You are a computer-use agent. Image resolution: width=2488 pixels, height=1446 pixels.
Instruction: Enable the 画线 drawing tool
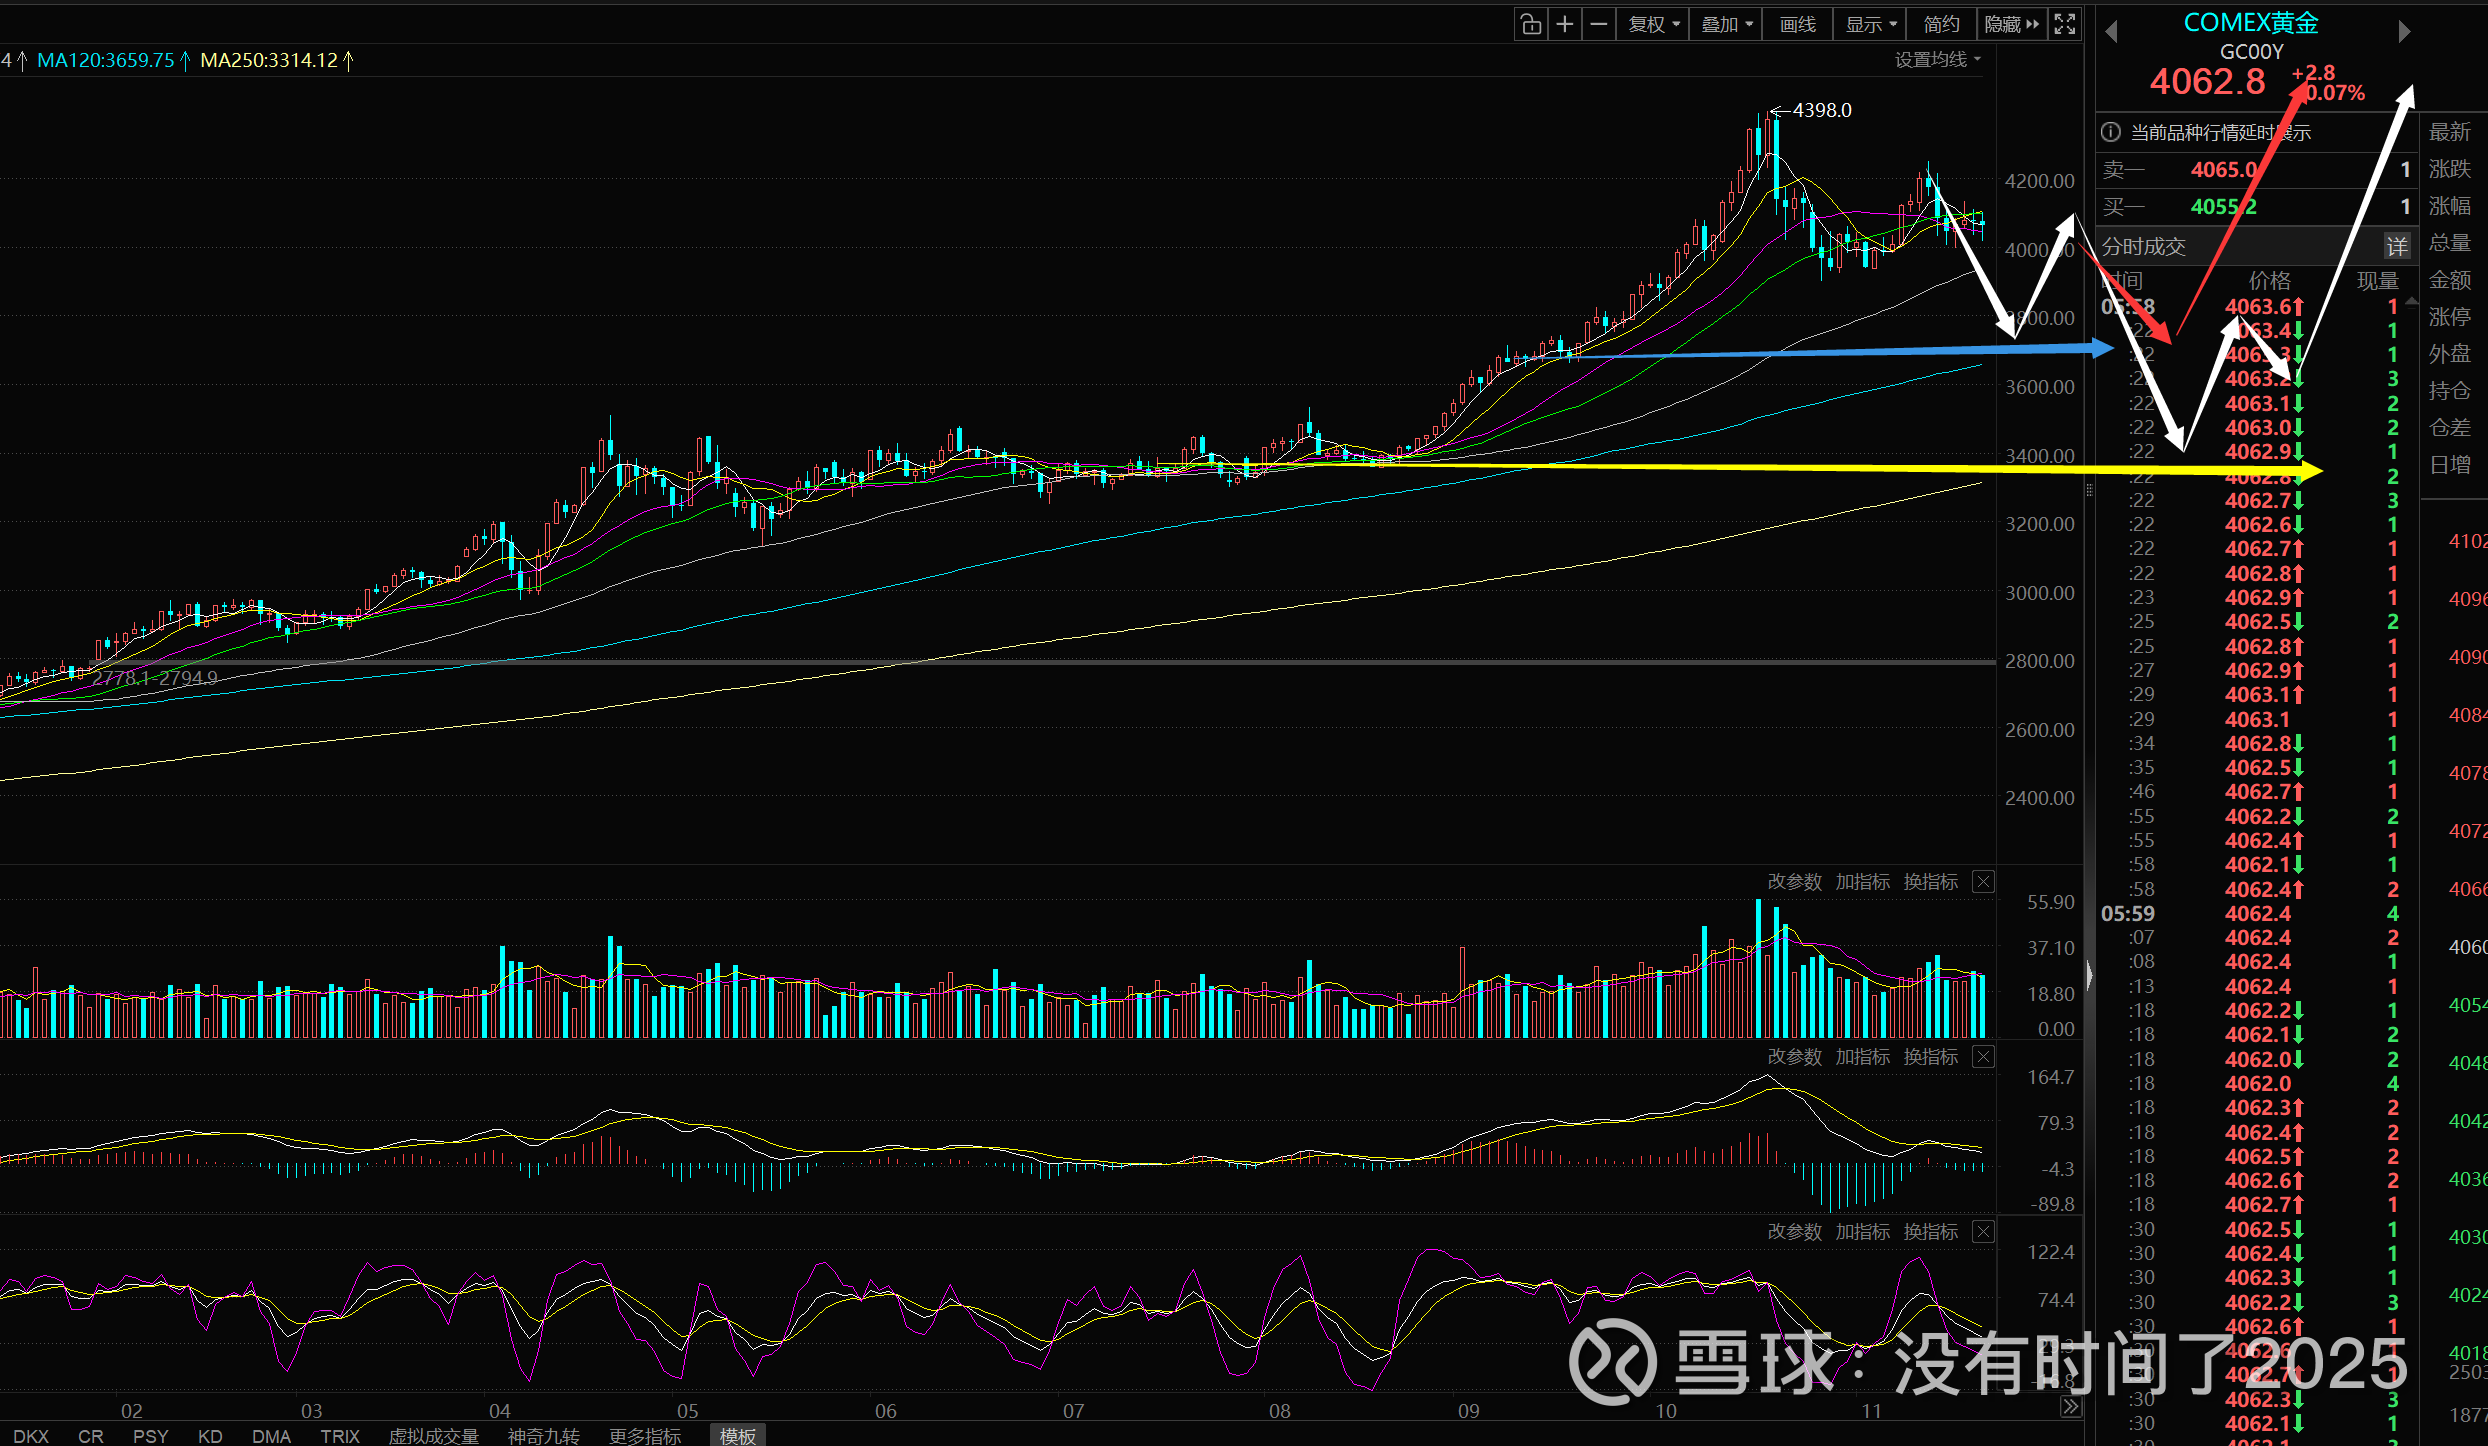tap(1797, 24)
